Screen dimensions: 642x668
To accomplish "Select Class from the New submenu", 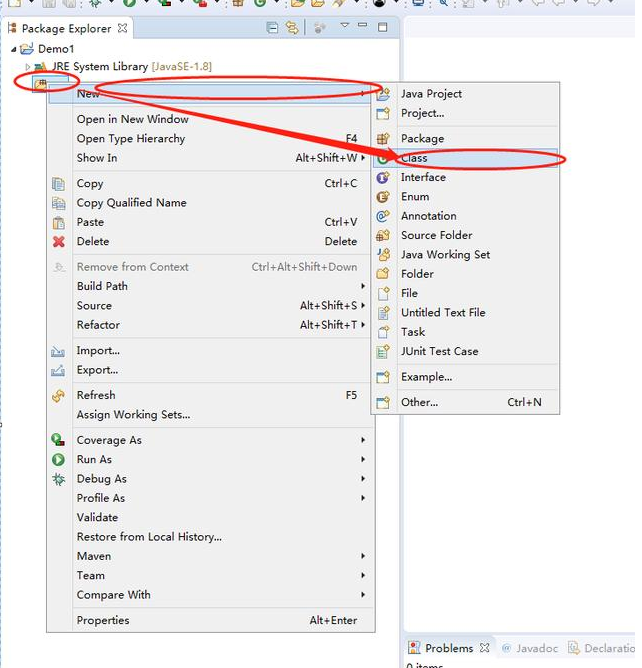I will (x=414, y=158).
